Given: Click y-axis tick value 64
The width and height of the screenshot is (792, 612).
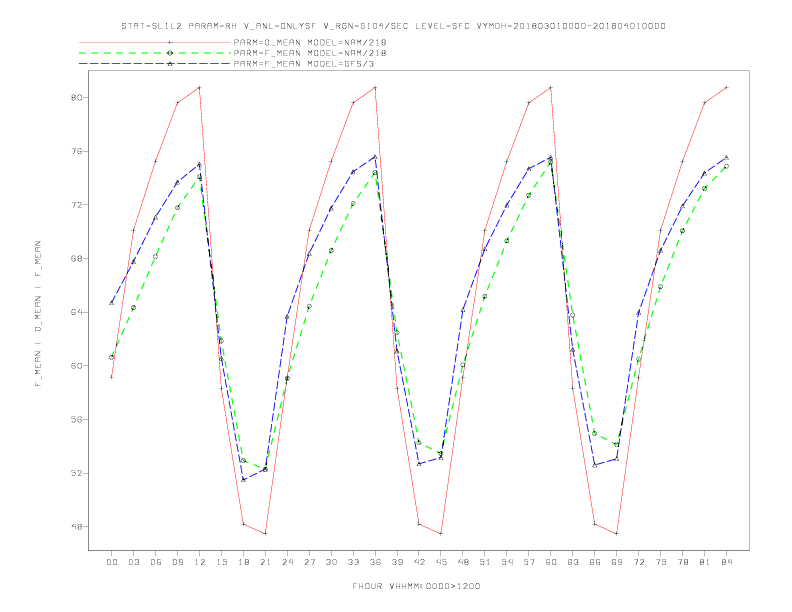Looking at the screenshot, I should pos(76,312).
